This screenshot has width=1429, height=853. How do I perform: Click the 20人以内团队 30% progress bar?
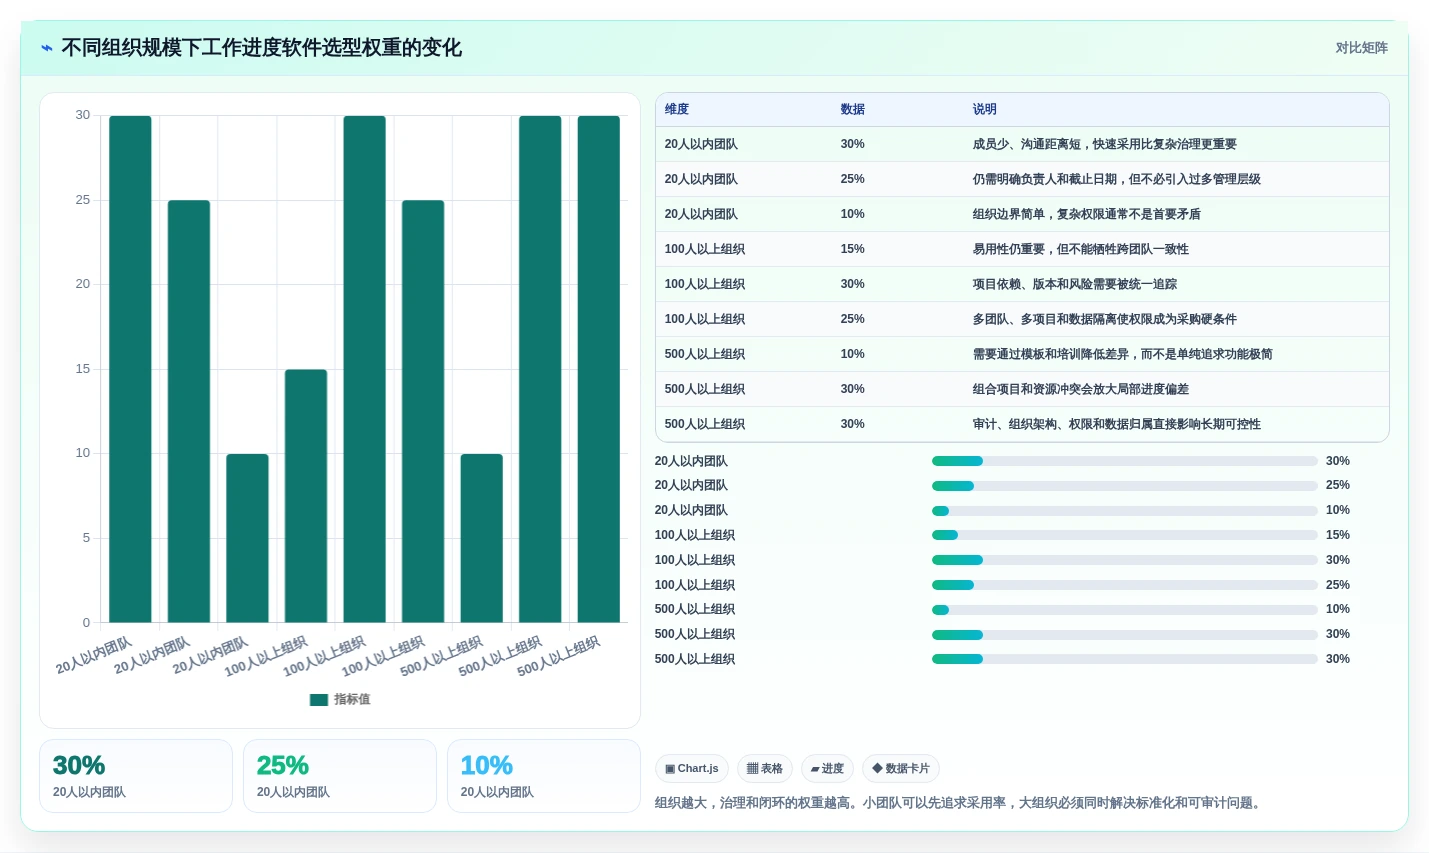[1124, 461]
